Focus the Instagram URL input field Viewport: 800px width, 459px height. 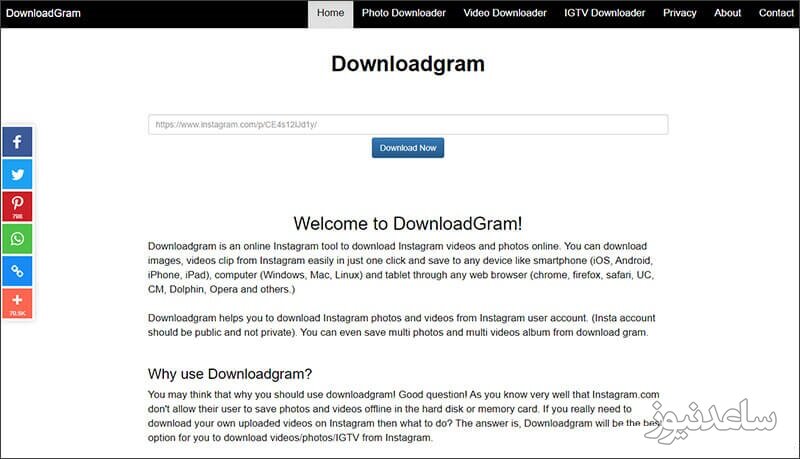408,124
